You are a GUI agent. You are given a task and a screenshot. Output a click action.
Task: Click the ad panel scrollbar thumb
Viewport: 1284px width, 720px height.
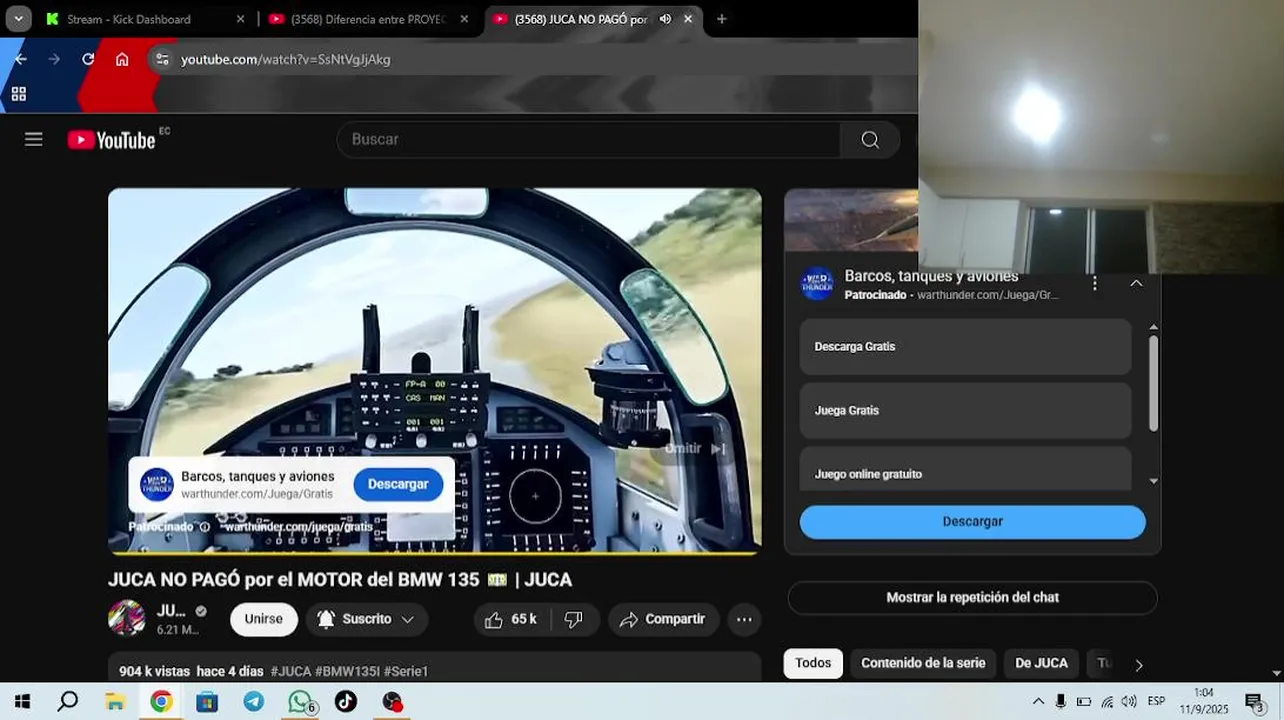click(x=1153, y=383)
